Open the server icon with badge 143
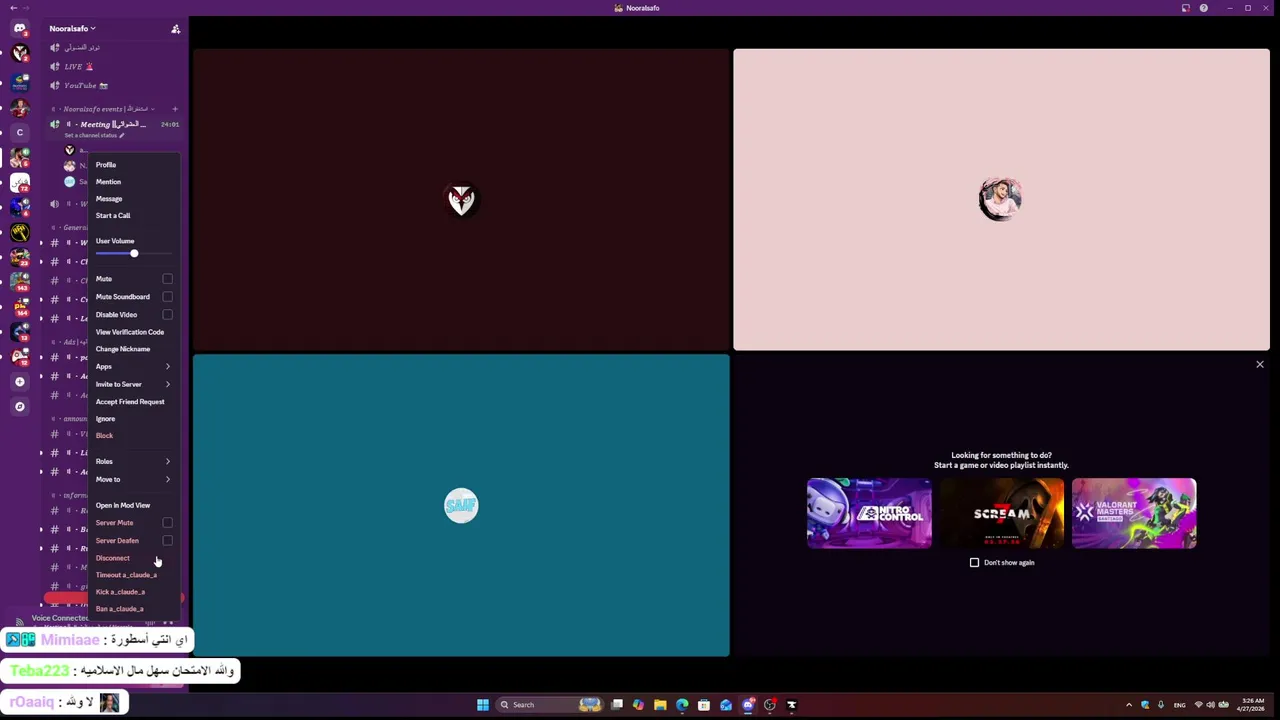The width and height of the screenshot is (1280, 720). [19, 282]
